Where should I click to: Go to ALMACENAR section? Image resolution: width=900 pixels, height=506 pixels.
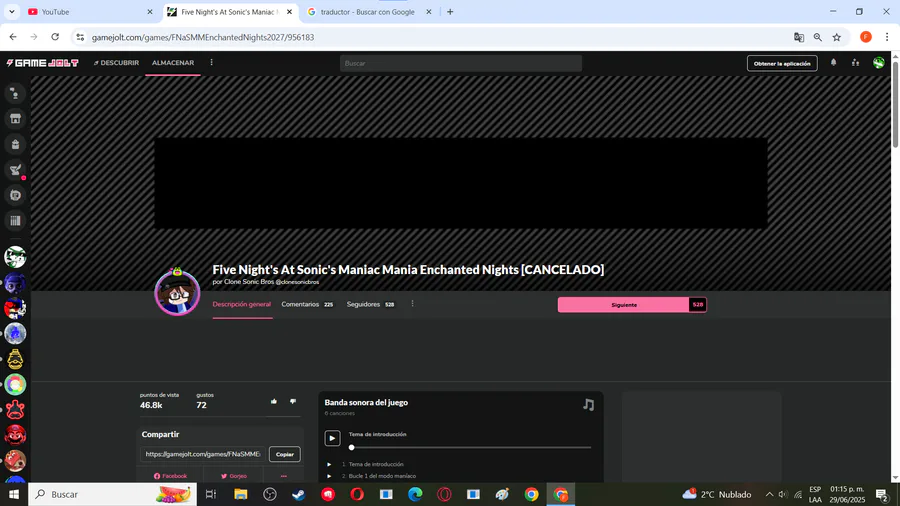pos(173,63)
